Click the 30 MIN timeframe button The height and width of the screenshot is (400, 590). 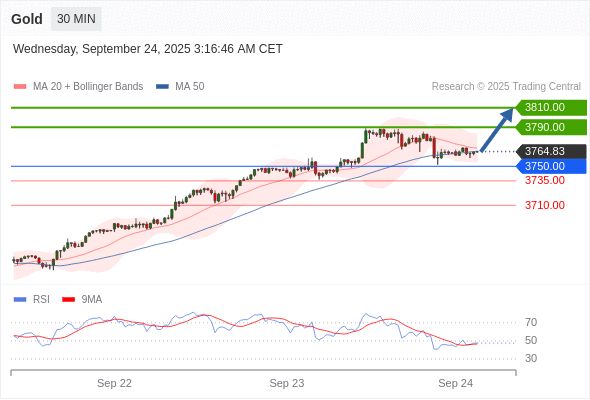click(x=76, y=19)
